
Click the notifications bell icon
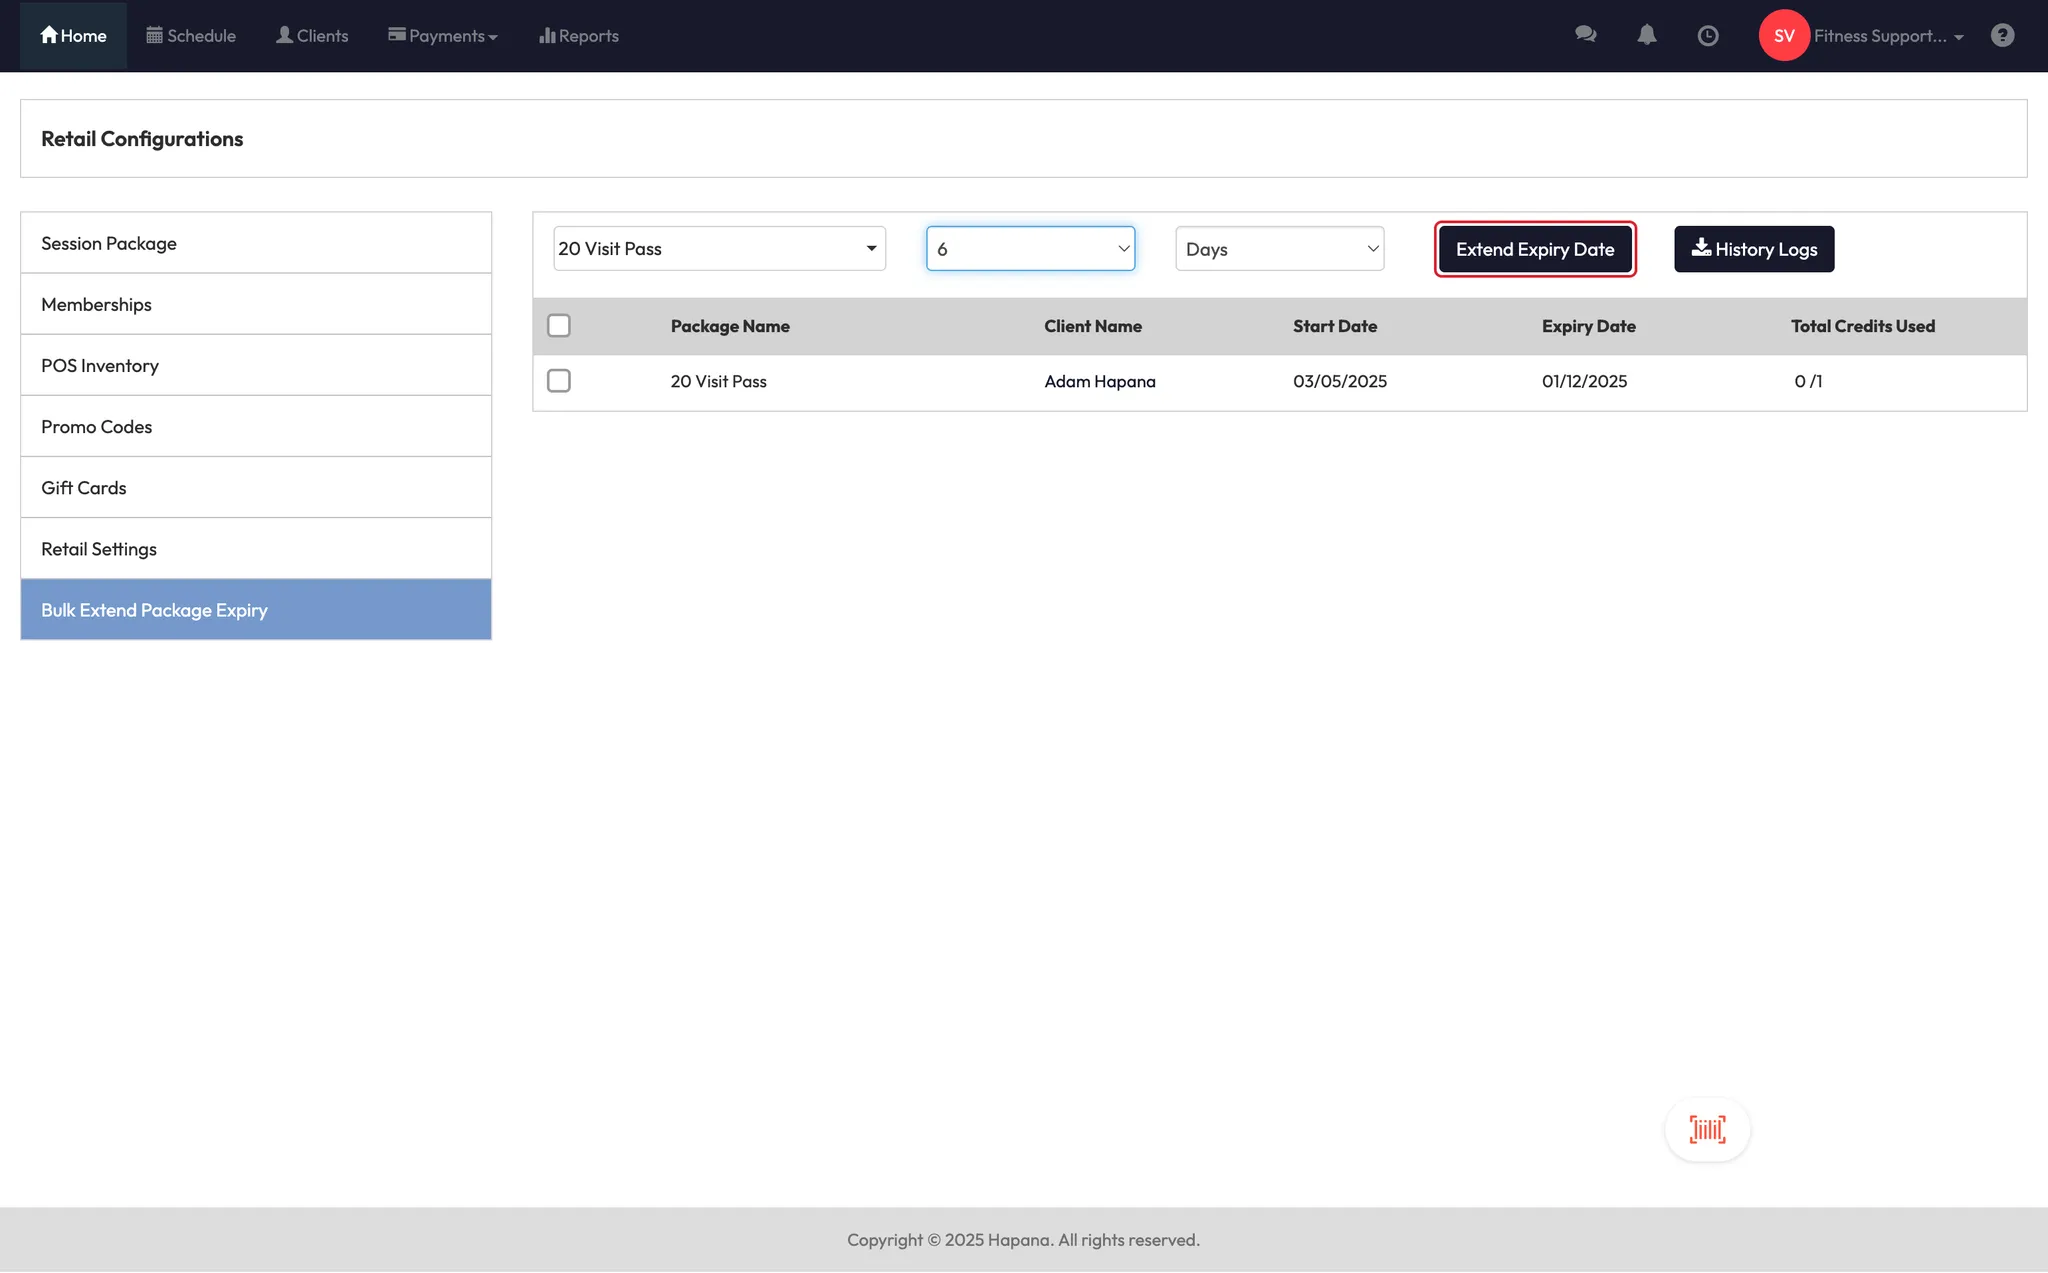point(1646,35)
